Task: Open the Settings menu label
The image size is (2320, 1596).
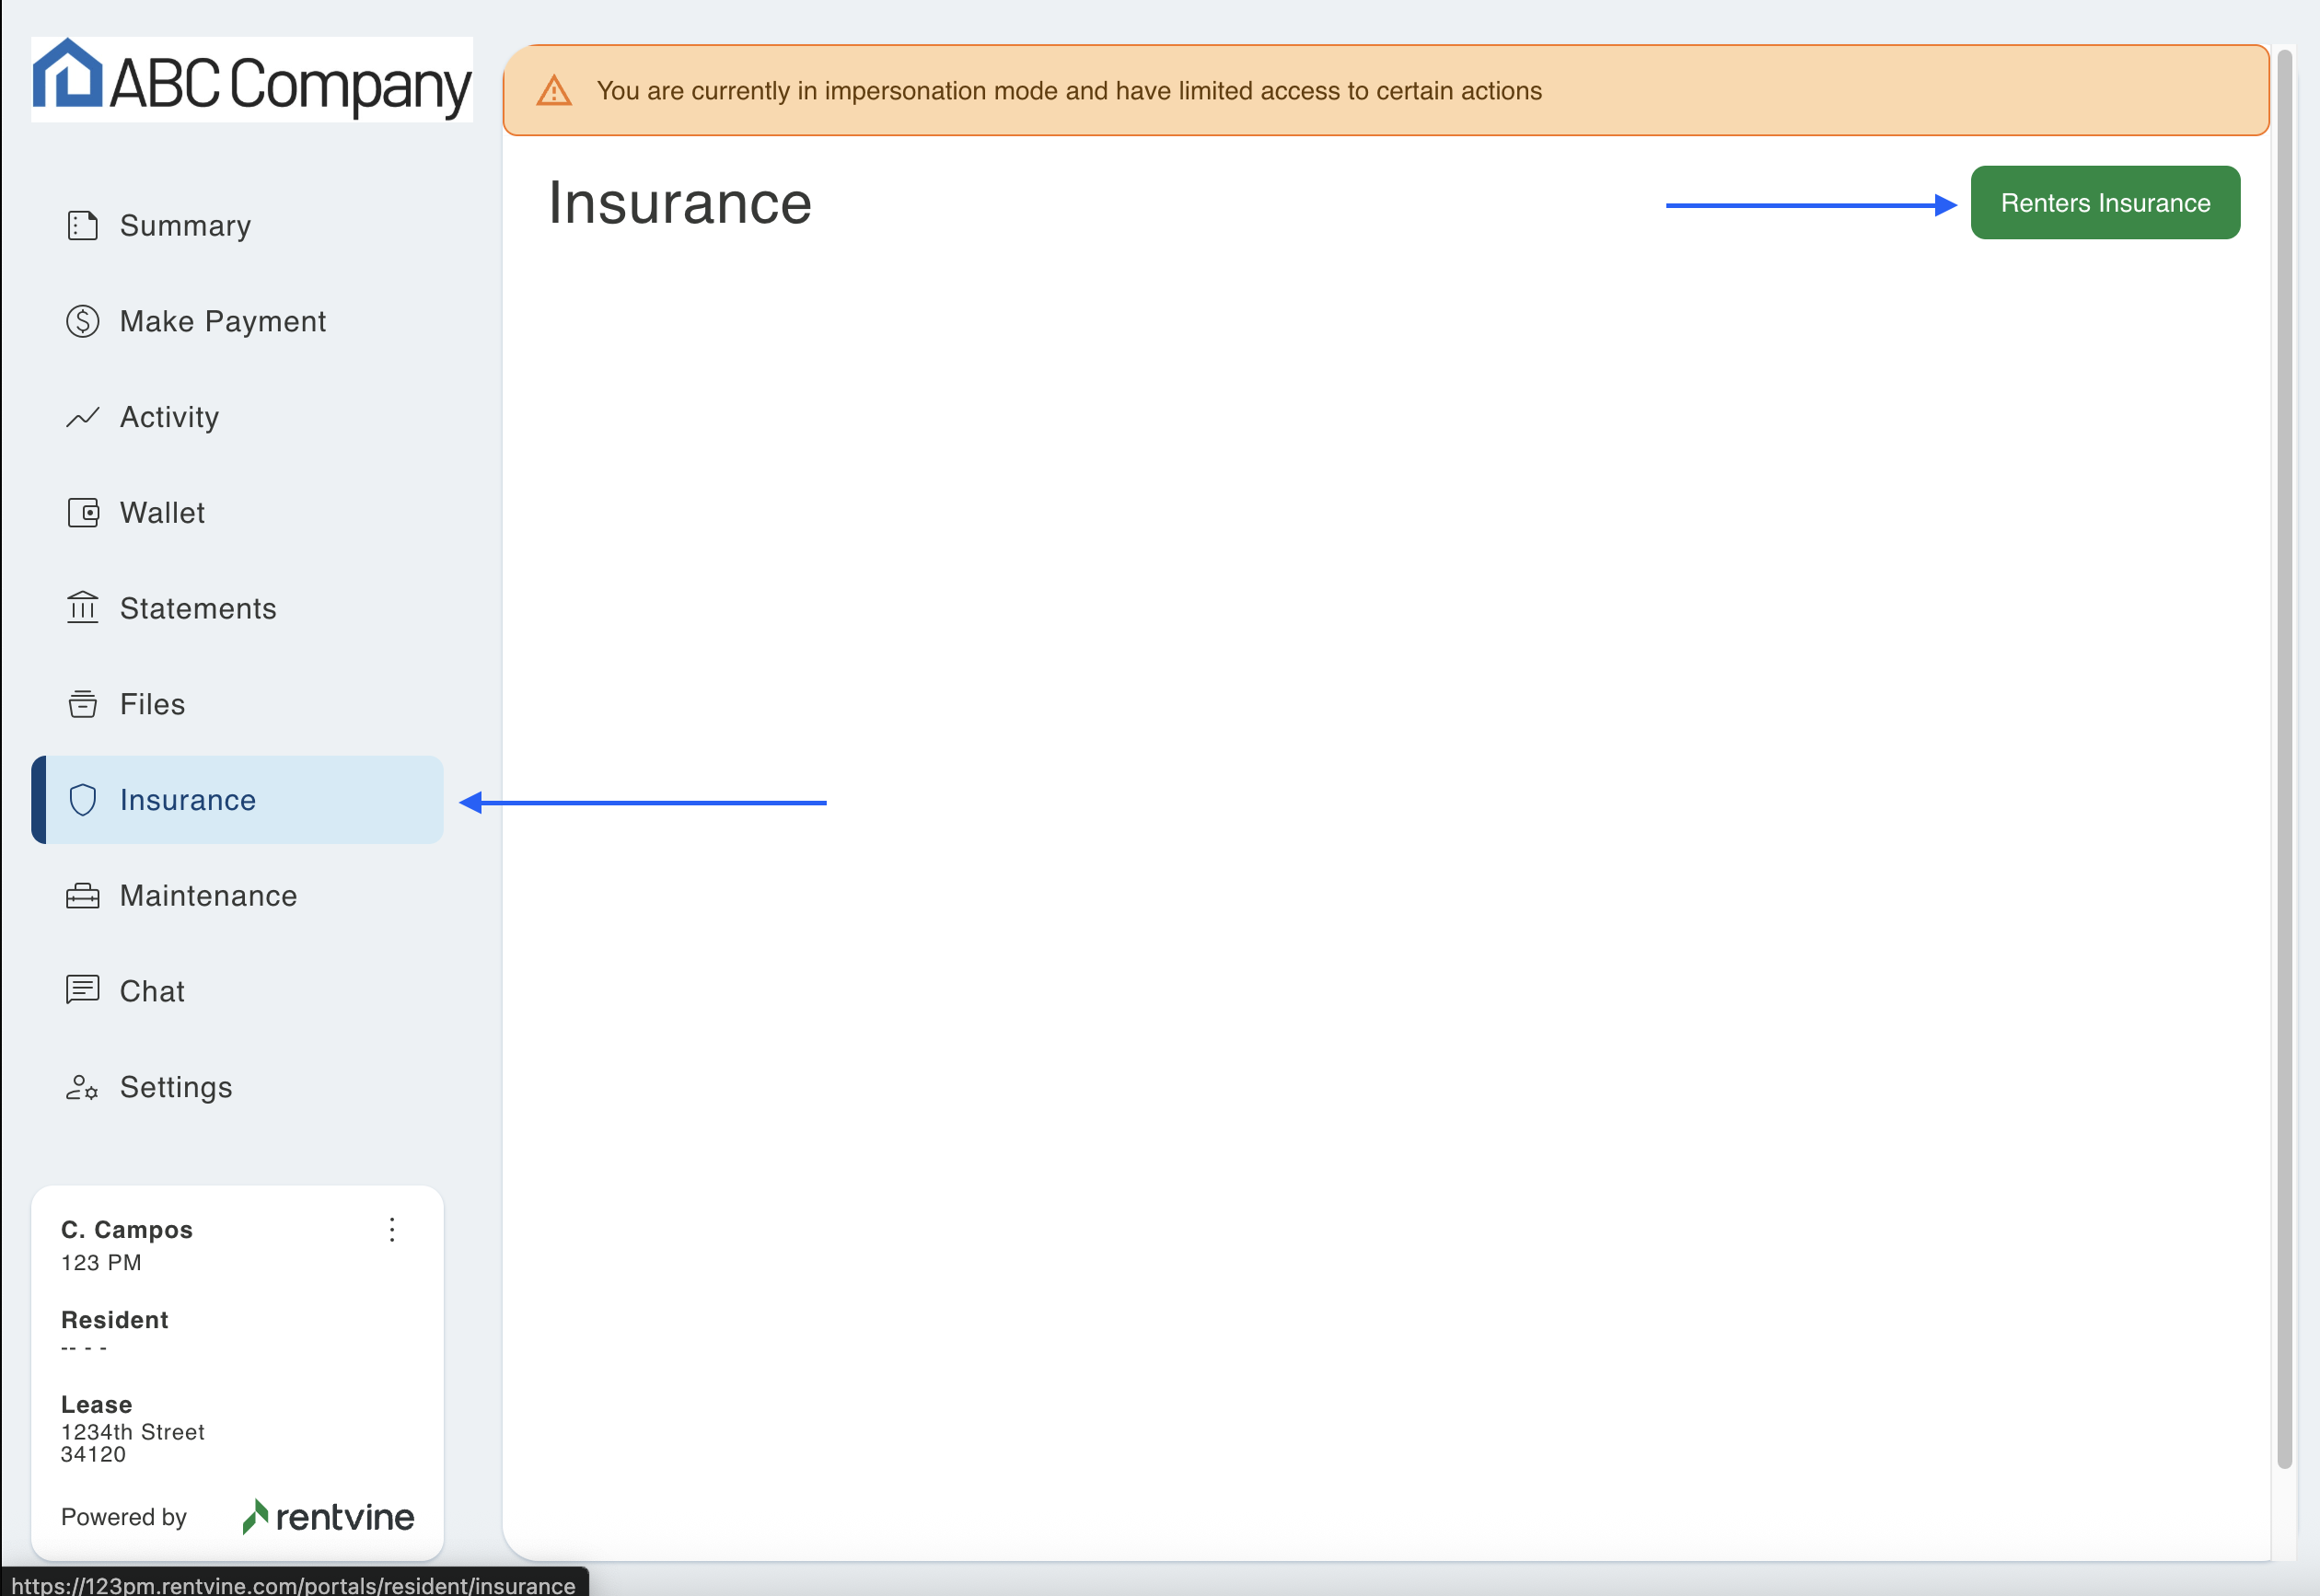Action: click(176, 1087)
